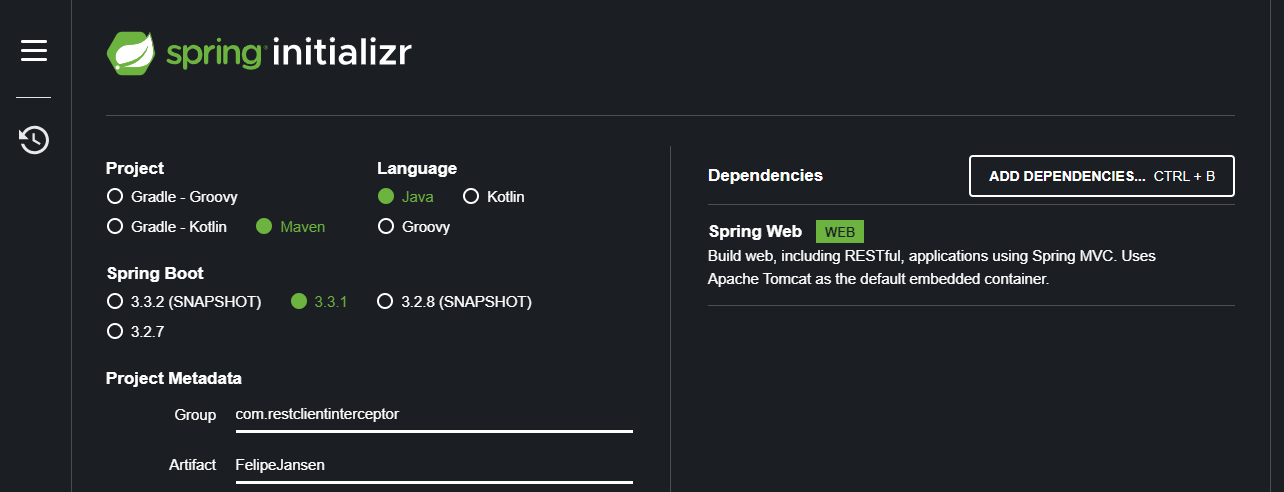The height and width of the screenshot is (492, 1284).
Task: Focus the Artifact text field
Action: coord(434,465)
